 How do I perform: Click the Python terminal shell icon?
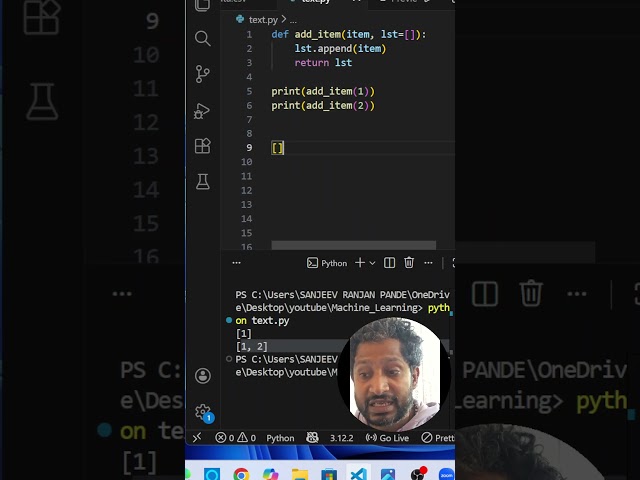tap(312, 263)
